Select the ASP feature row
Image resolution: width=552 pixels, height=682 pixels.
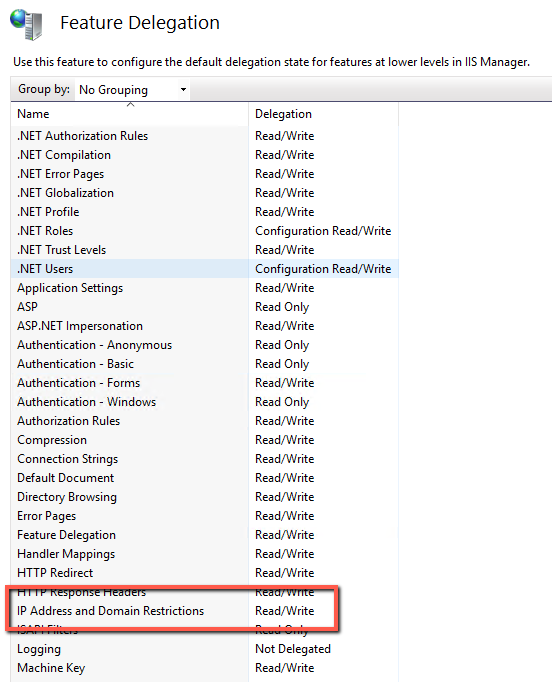pos(204,307)
